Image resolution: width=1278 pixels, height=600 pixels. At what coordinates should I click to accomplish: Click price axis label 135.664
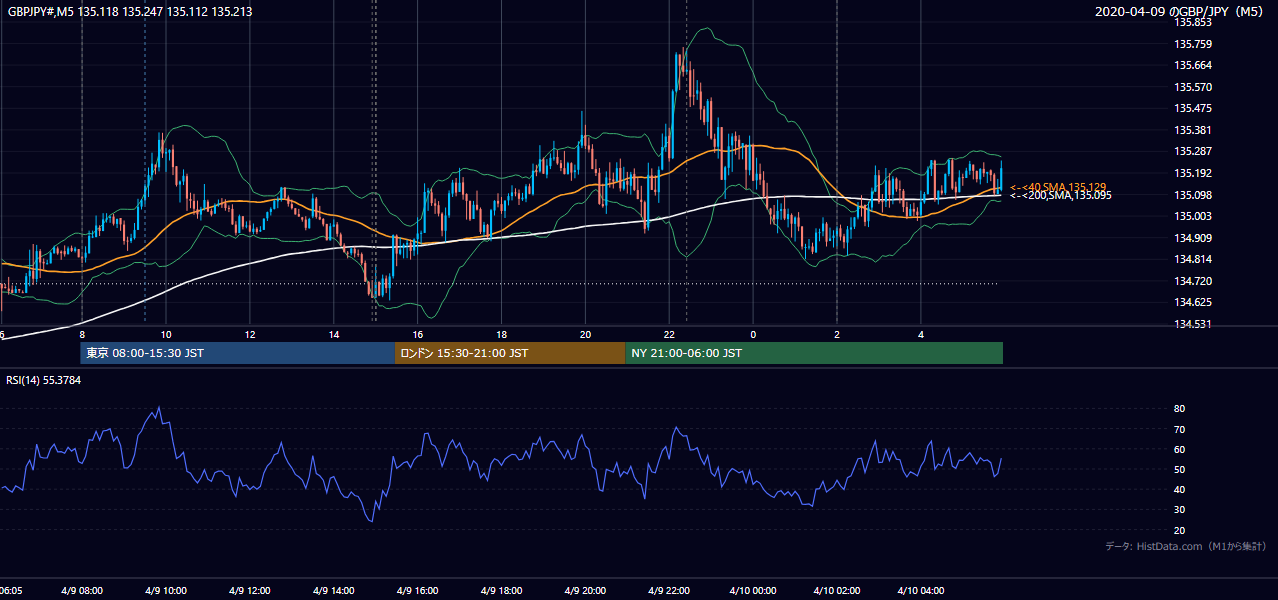[x=1193, y=65]
